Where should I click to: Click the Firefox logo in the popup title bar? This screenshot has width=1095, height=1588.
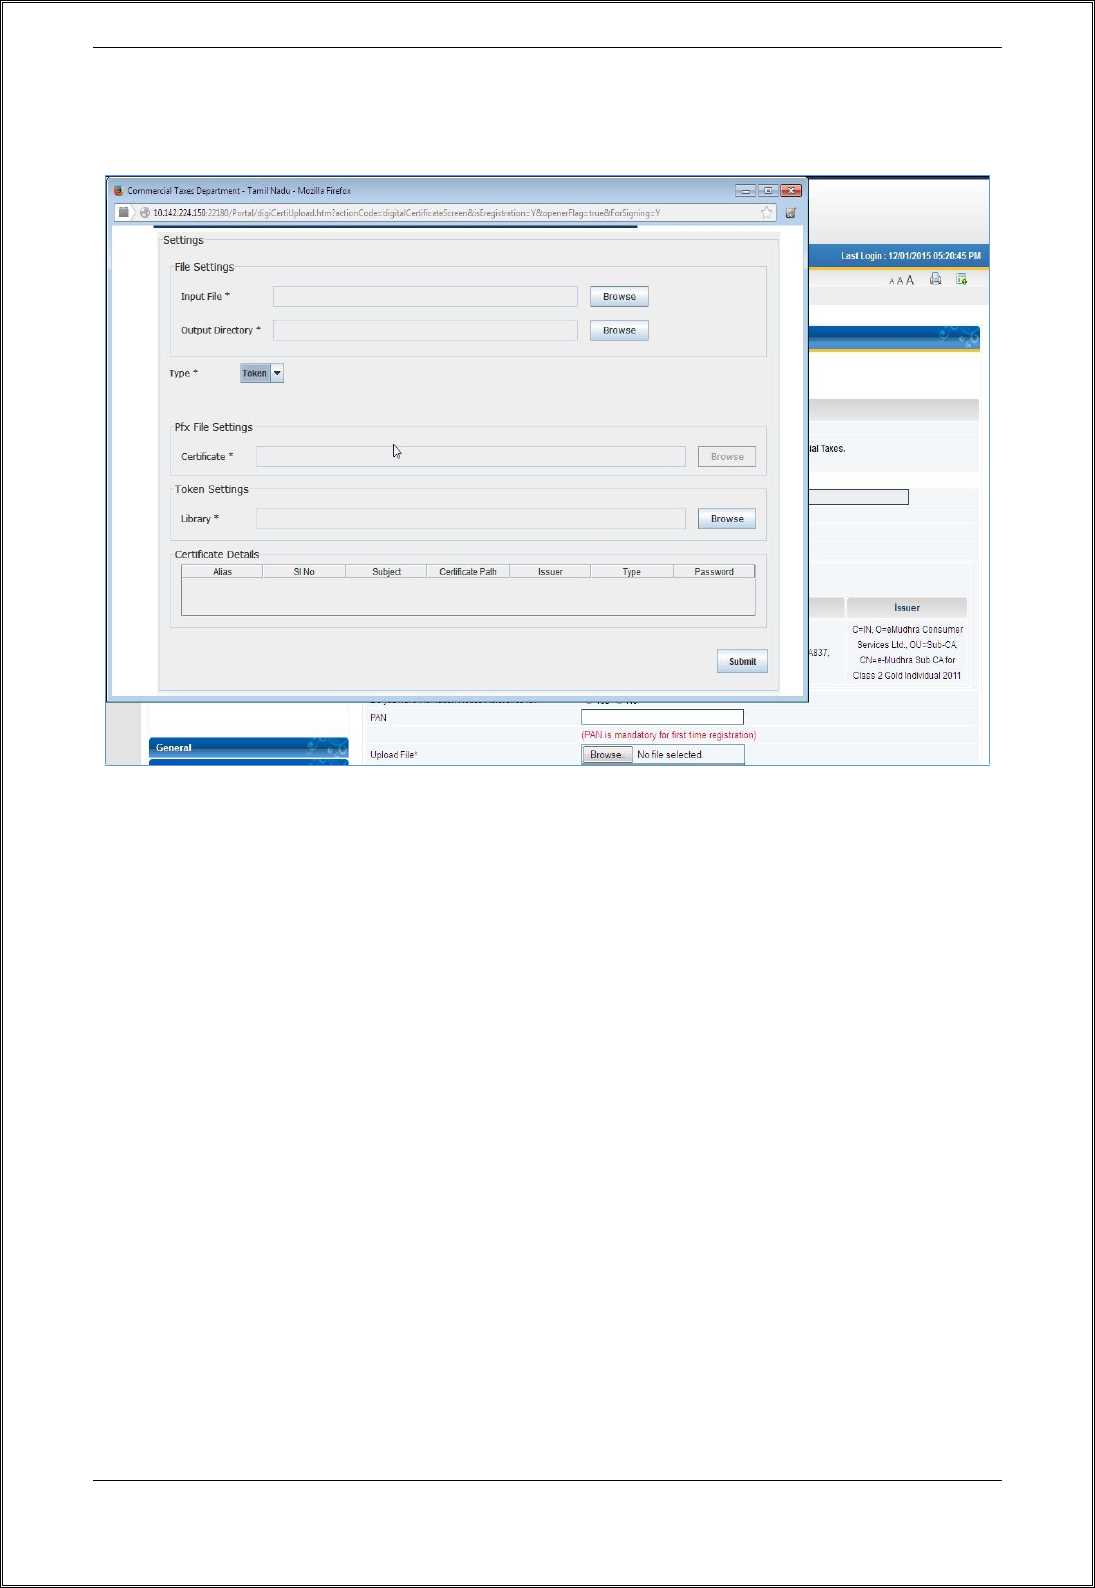pyautogui.click(x=118, y=190)
